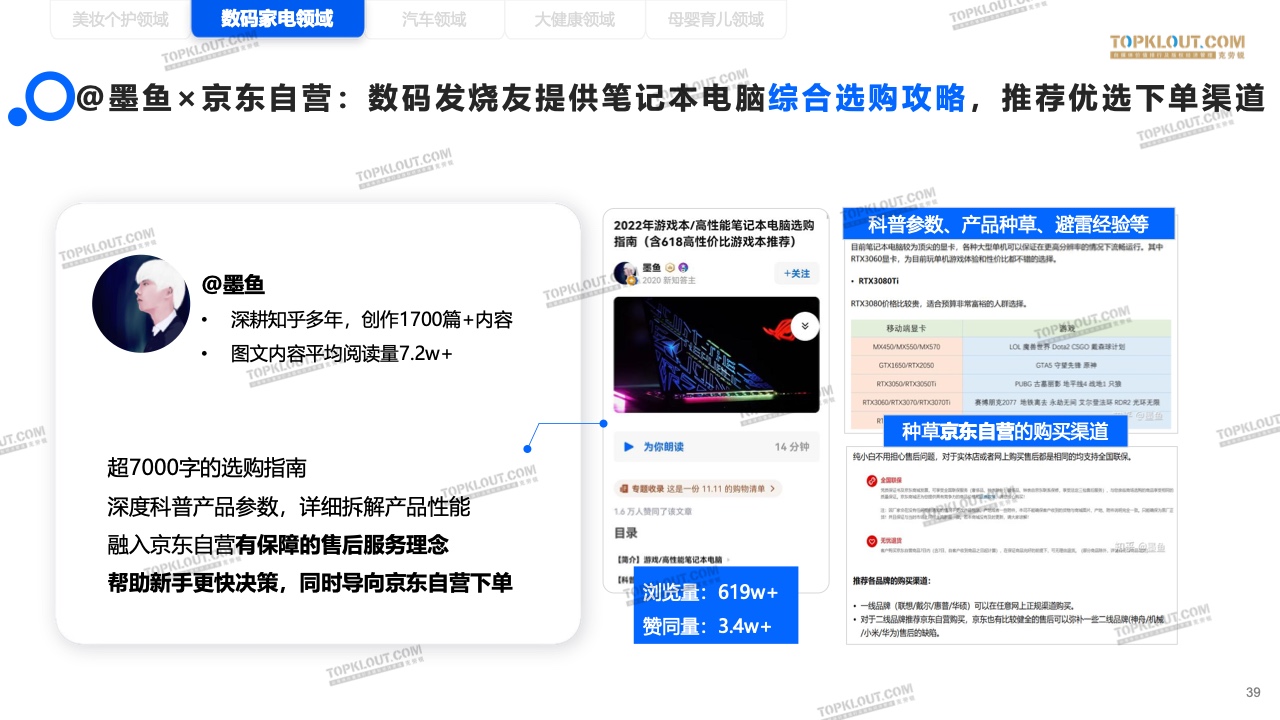Image resolution: width=1280 pixels, height=720 pixels.
Task: Click the 游戏 table column header
Action: pos(1066,328)
